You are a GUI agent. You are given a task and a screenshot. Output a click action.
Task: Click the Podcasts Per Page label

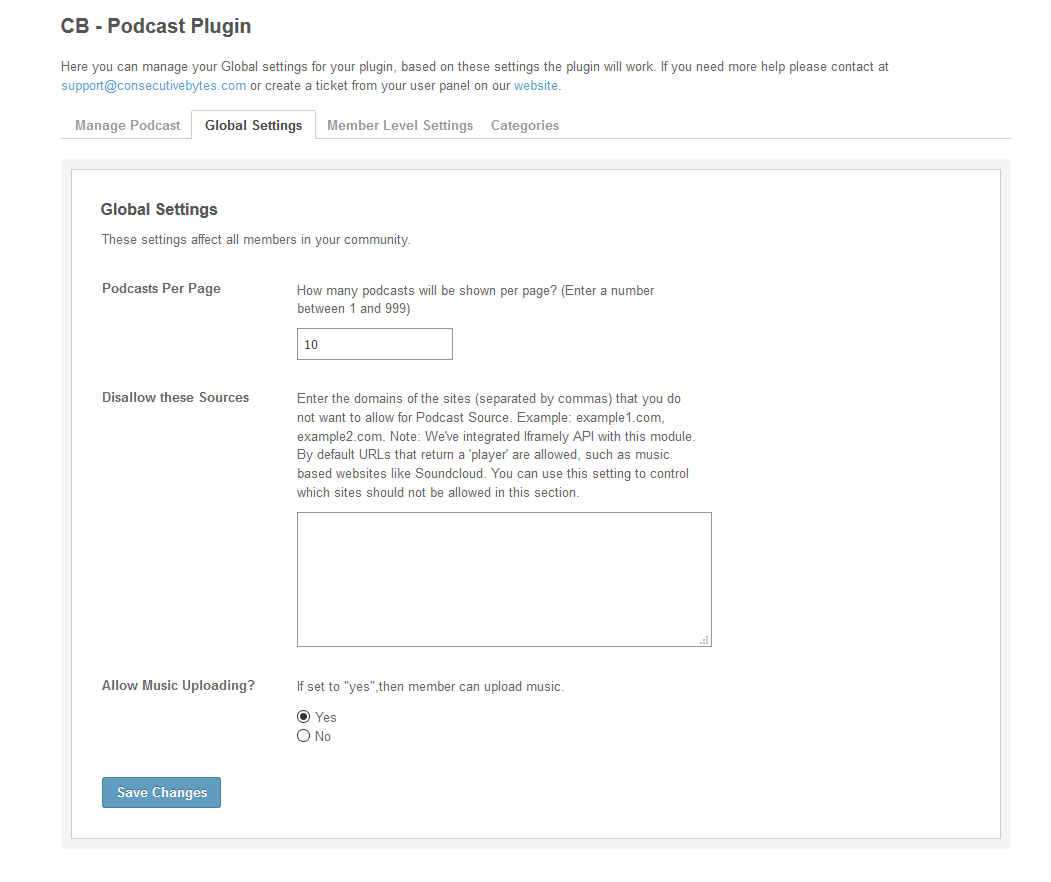[161, 289]
